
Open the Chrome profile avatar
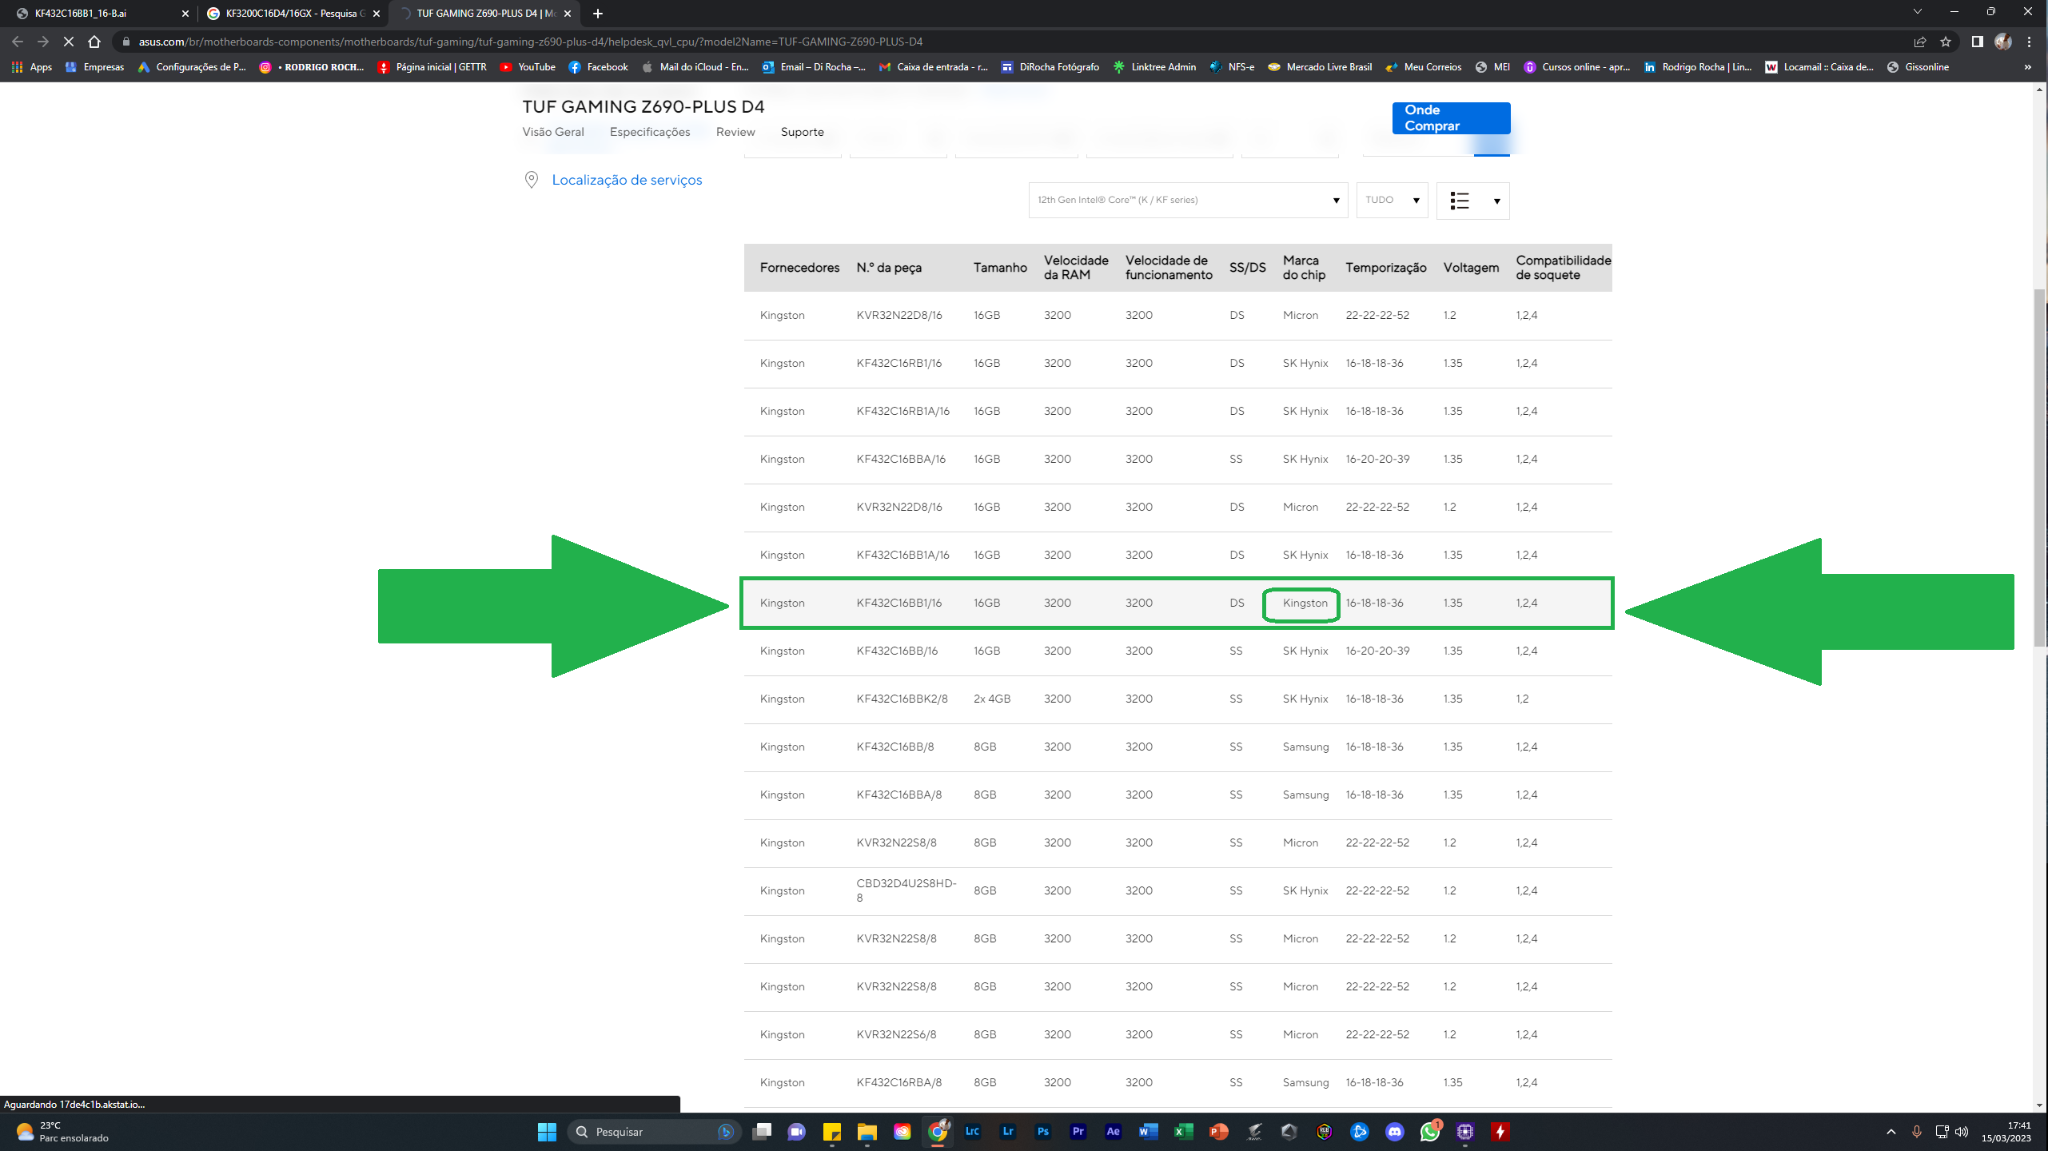click(x=2002, y=42)
